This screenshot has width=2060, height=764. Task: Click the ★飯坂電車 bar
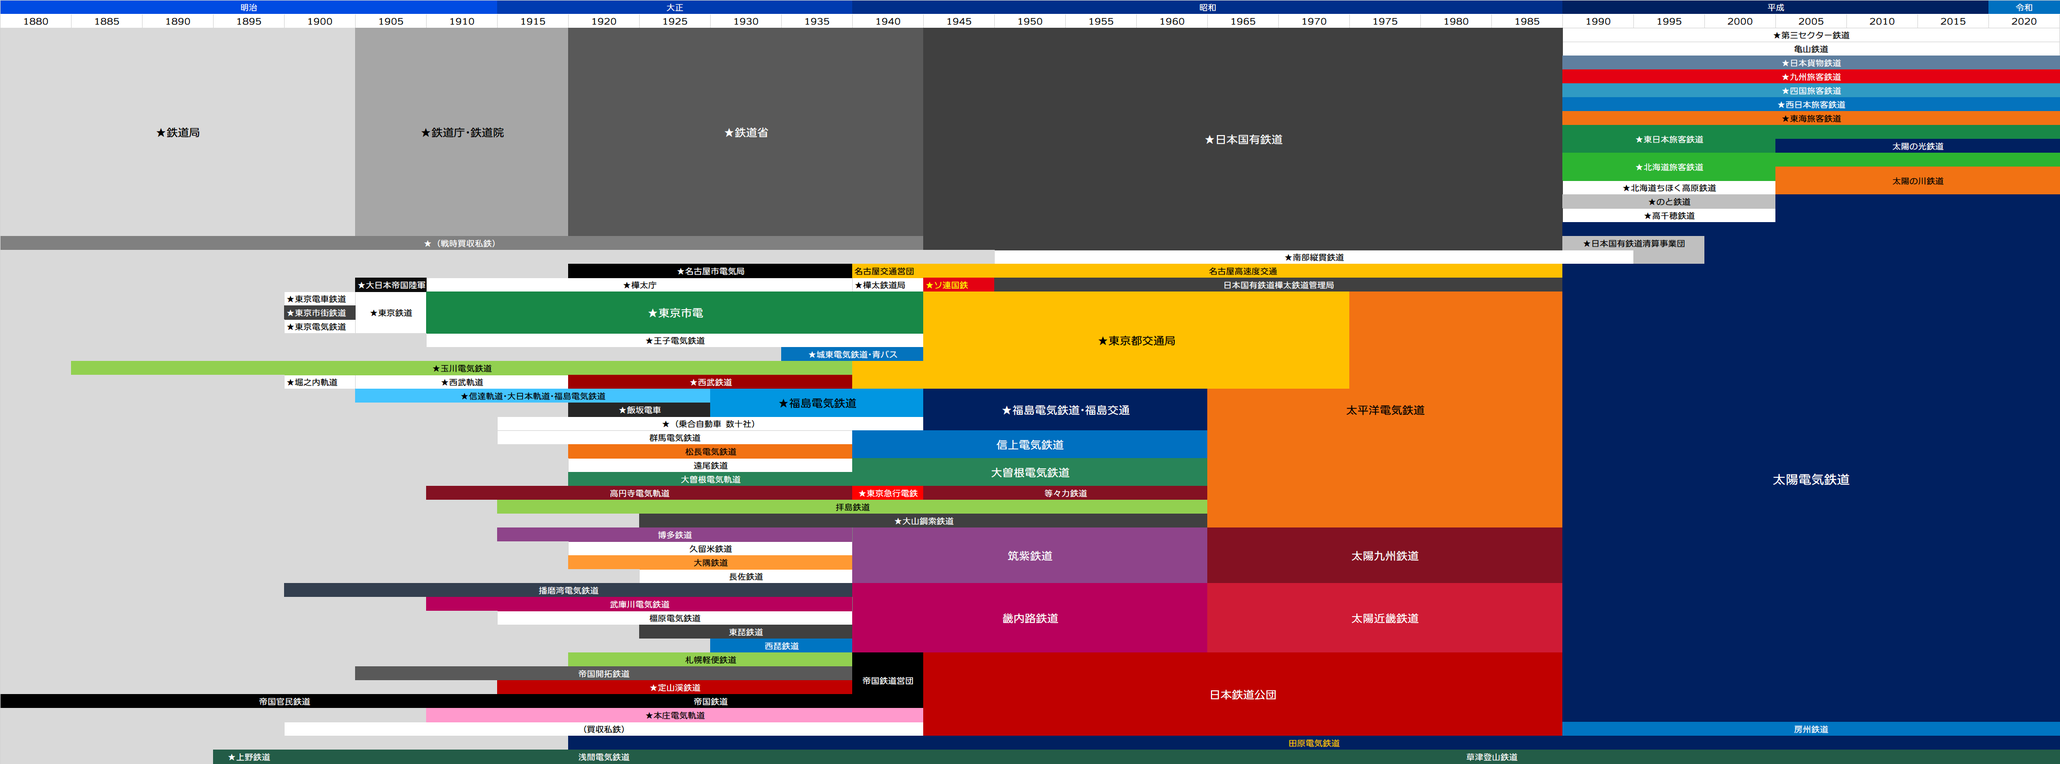click(x=639, y=410)
